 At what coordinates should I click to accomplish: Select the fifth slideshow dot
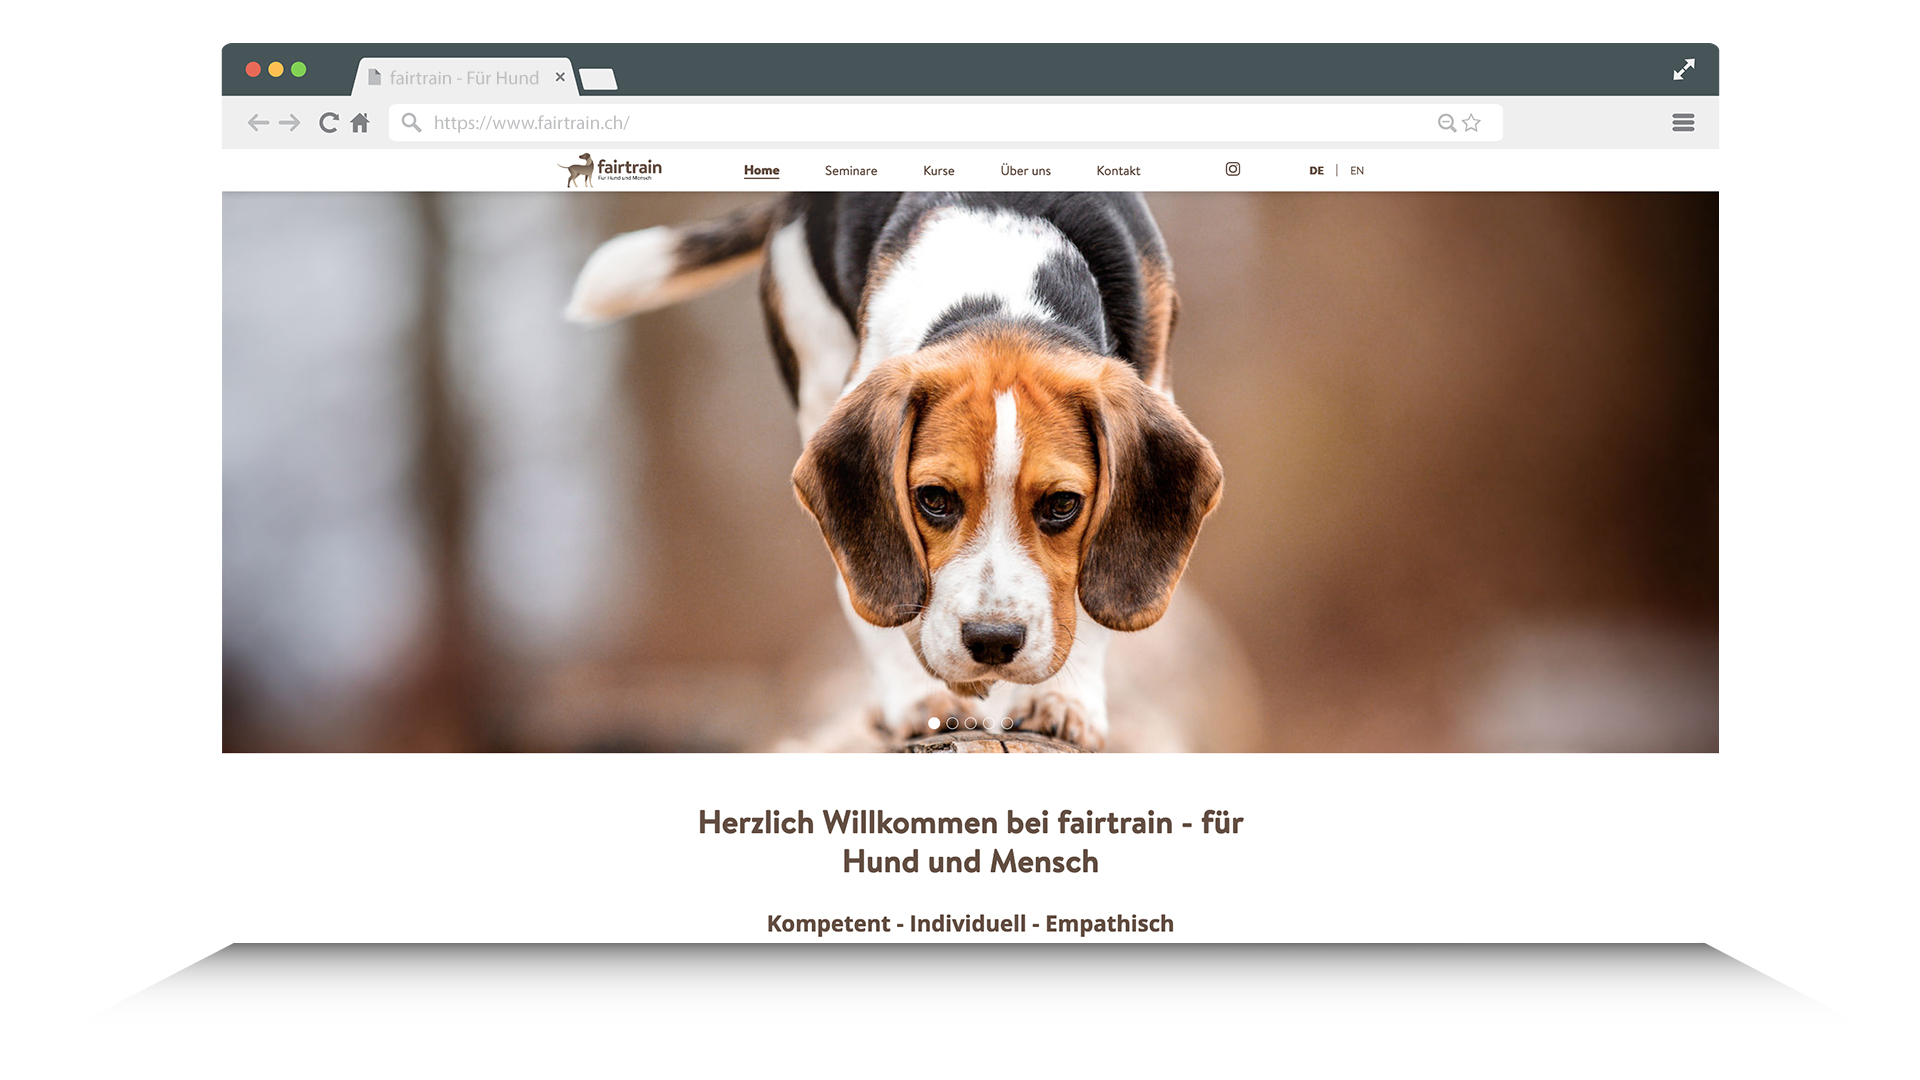pyautogui.click(x=1007, y=723)
